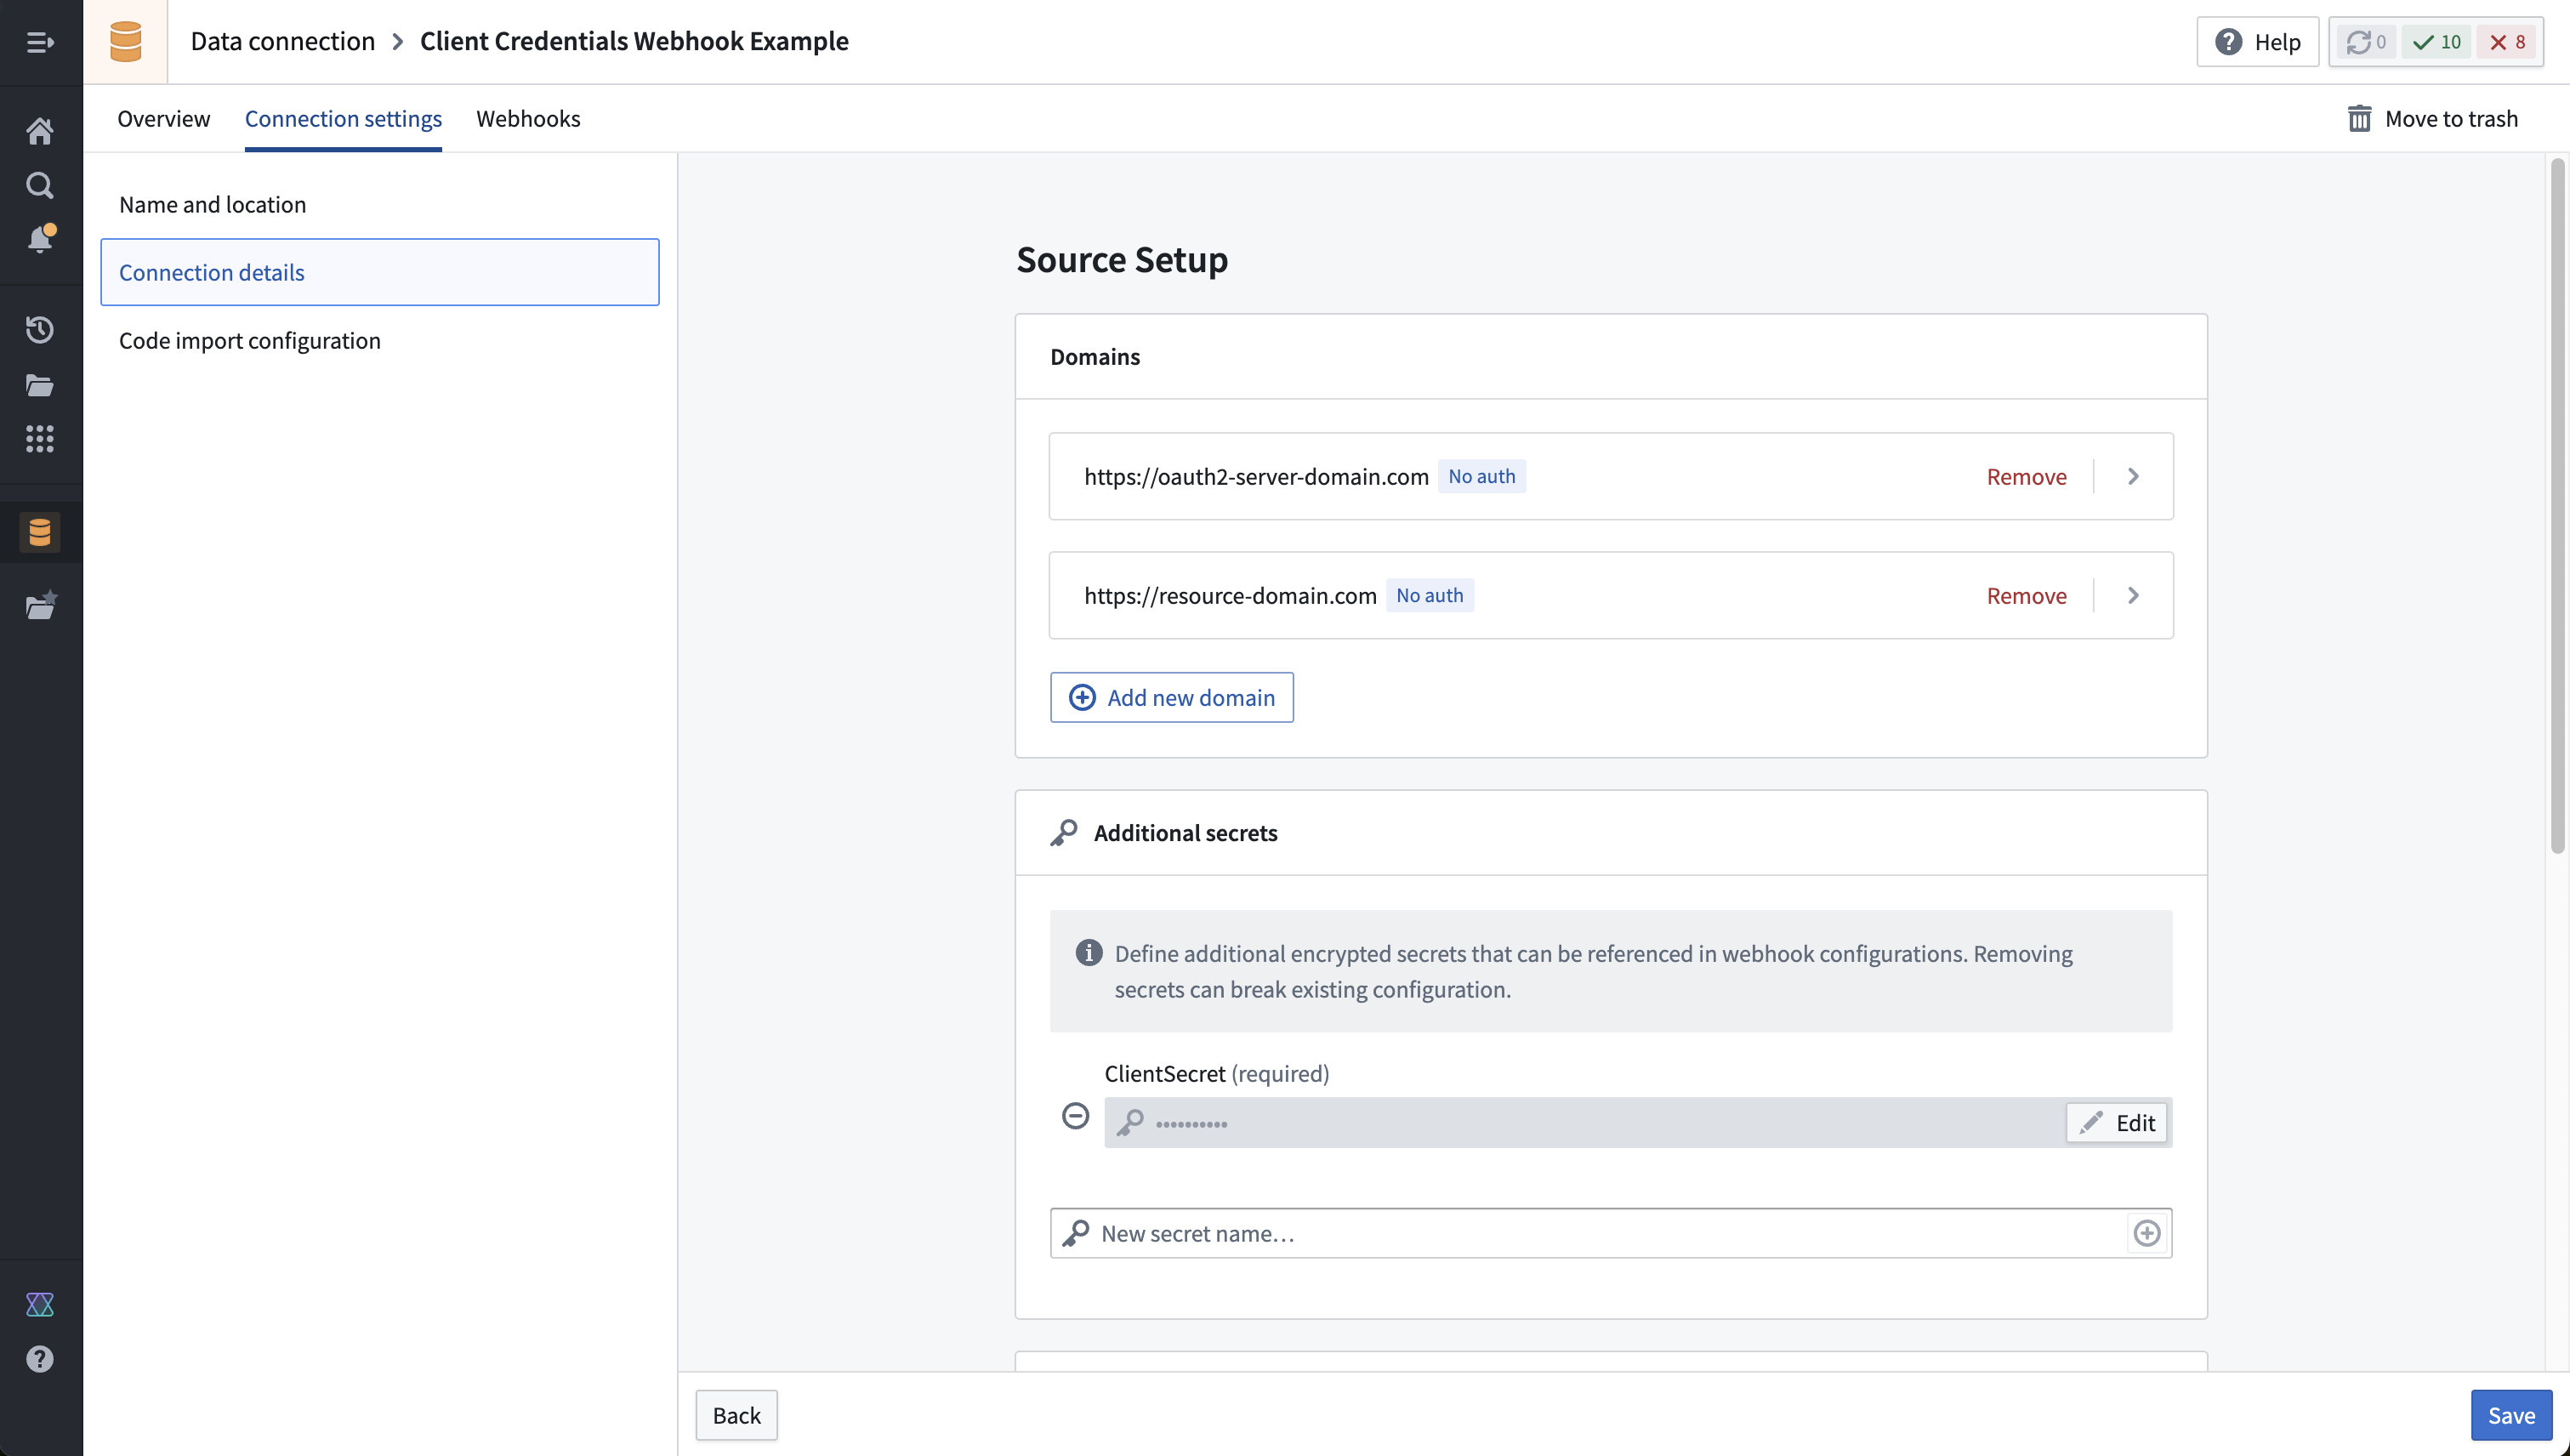This screenshot has width=2570, height=1456.
Task: Save the connection settings
Action: (x=2511, y=1415)
